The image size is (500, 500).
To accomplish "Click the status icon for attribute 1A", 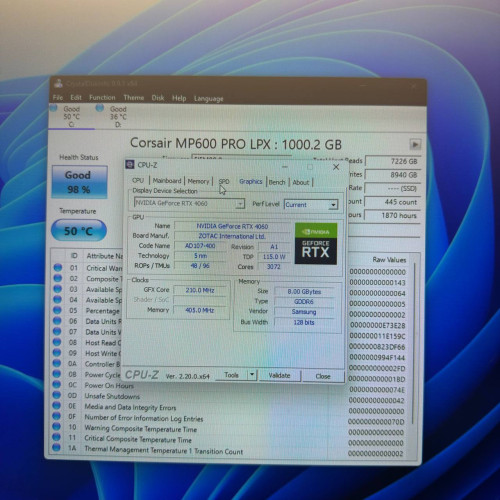I will 56,448.
